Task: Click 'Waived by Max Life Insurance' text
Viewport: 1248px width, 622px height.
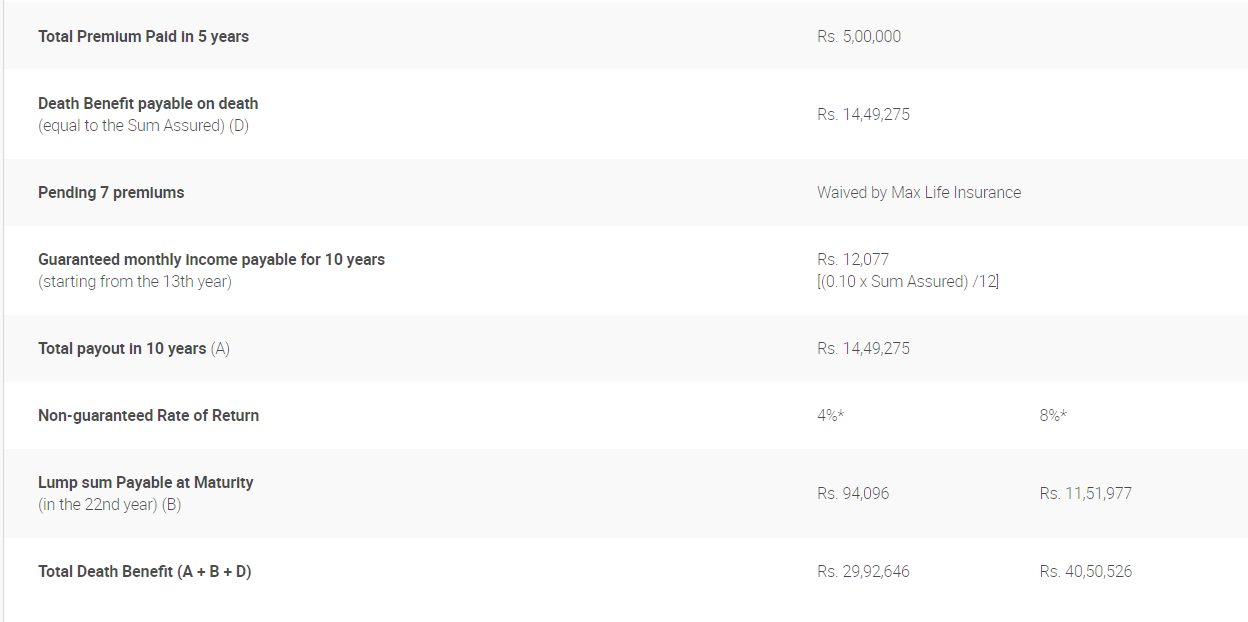Action: [919, 192]
